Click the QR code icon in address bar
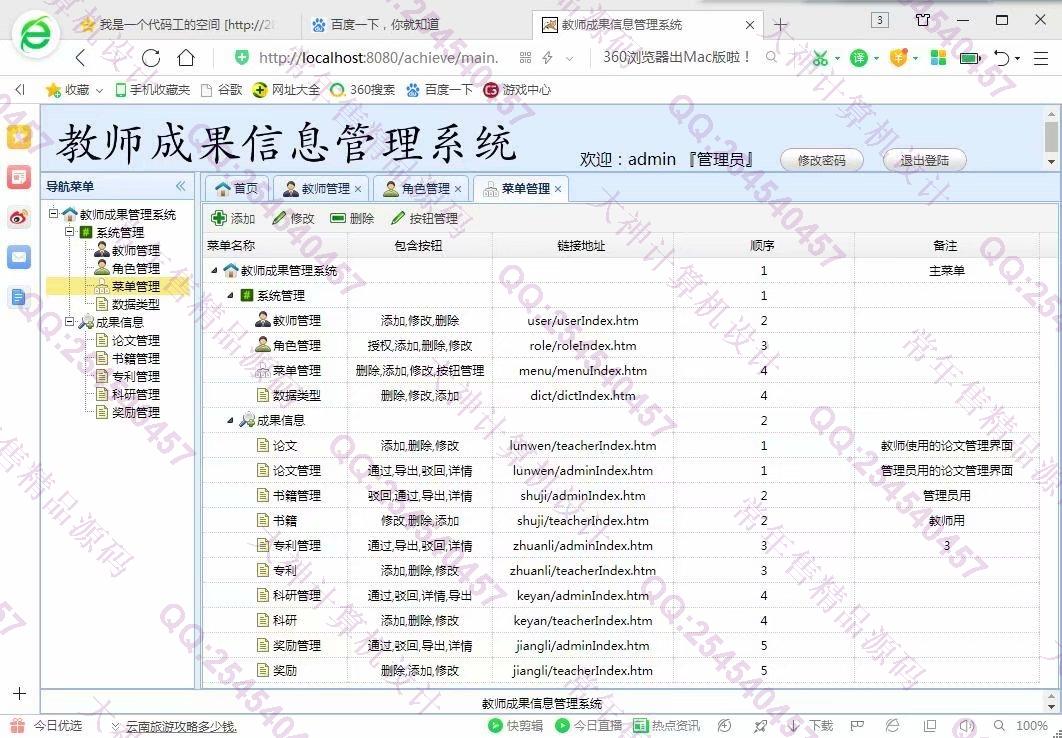The height and width of the screenshot is (738, 1062). click(525, 58)
